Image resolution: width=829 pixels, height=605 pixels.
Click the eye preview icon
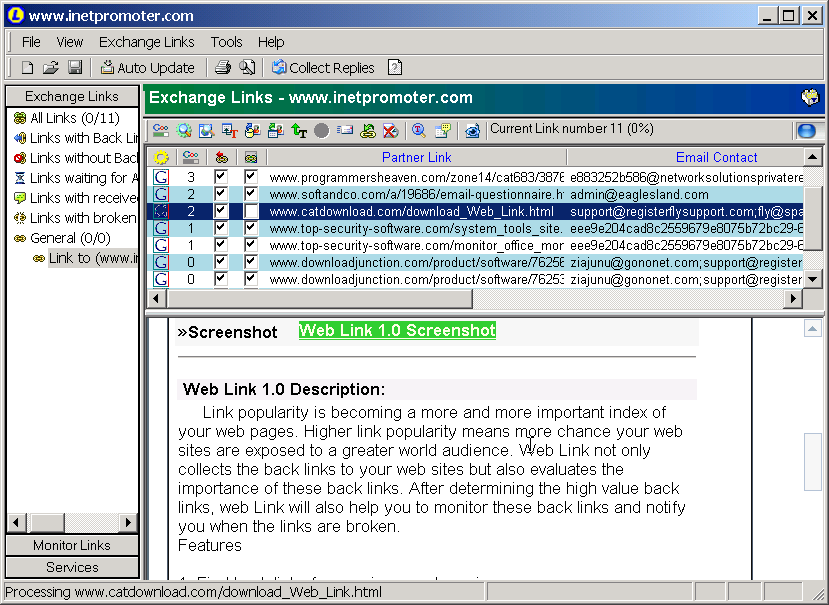472,130
